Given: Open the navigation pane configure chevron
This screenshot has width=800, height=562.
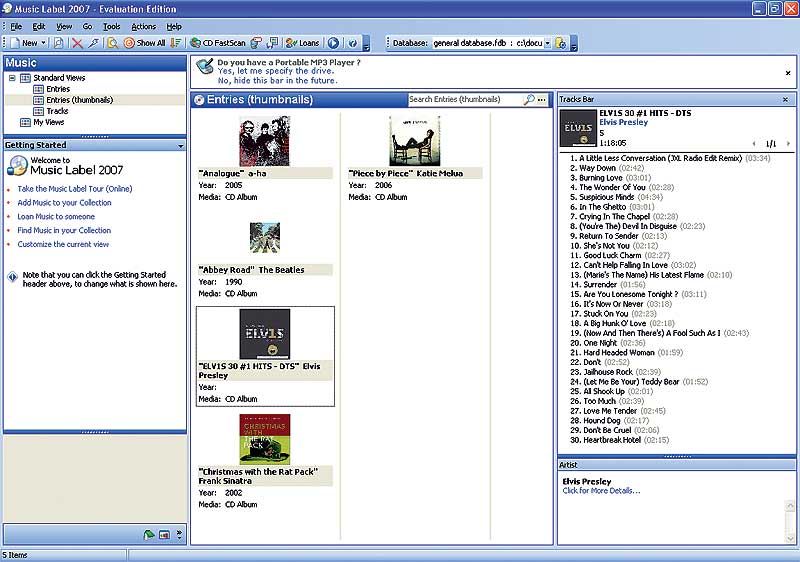Looking at the screenshot, I should 179,534.
